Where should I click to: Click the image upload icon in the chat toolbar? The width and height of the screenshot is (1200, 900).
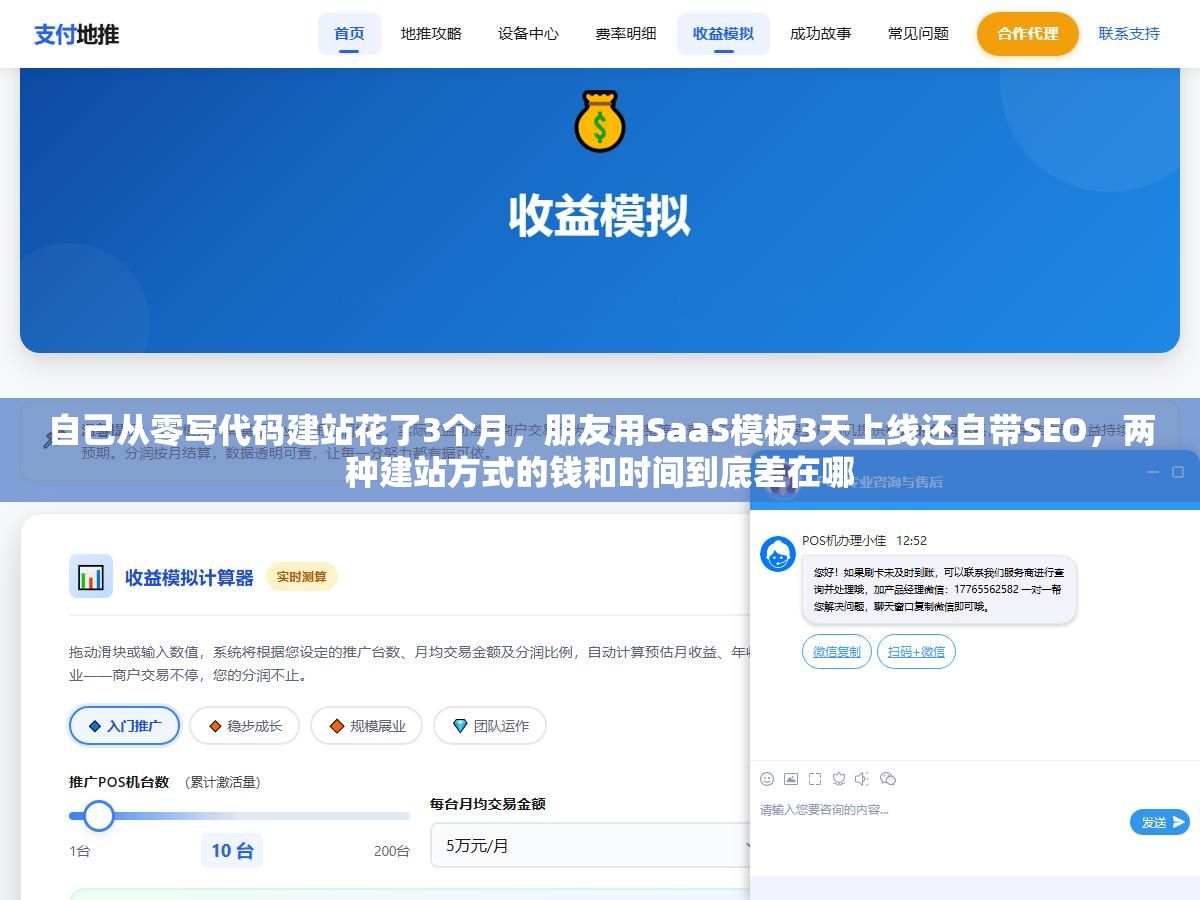(791, 778)
